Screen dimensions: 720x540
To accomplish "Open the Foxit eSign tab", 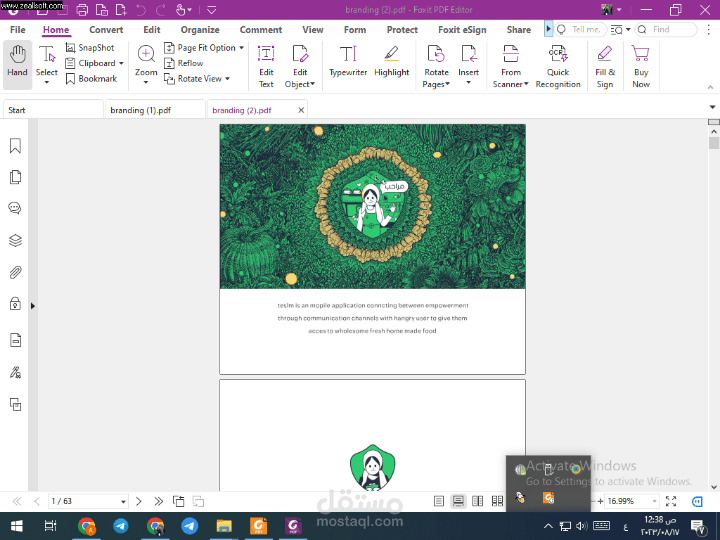I will [x=462, y=30].
